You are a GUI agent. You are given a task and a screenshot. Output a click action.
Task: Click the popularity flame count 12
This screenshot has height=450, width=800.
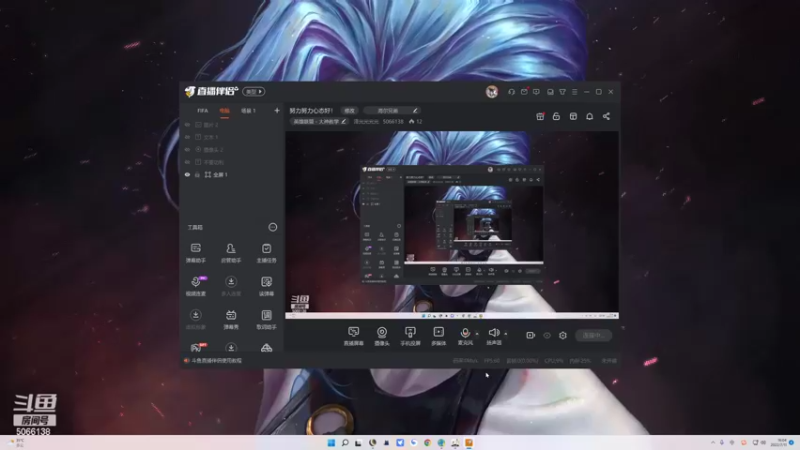[x=415, y=121]
